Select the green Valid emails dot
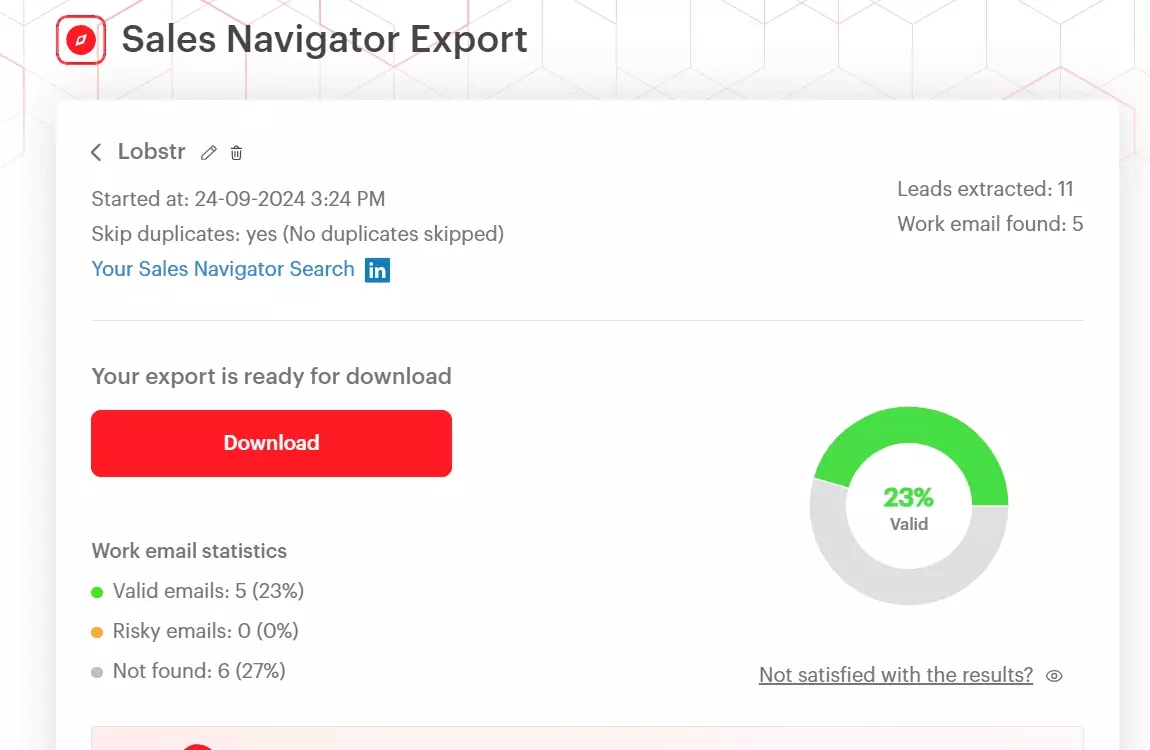Image resolution: width=1150 pixels, height=750 pixels. tap(97, 591)
